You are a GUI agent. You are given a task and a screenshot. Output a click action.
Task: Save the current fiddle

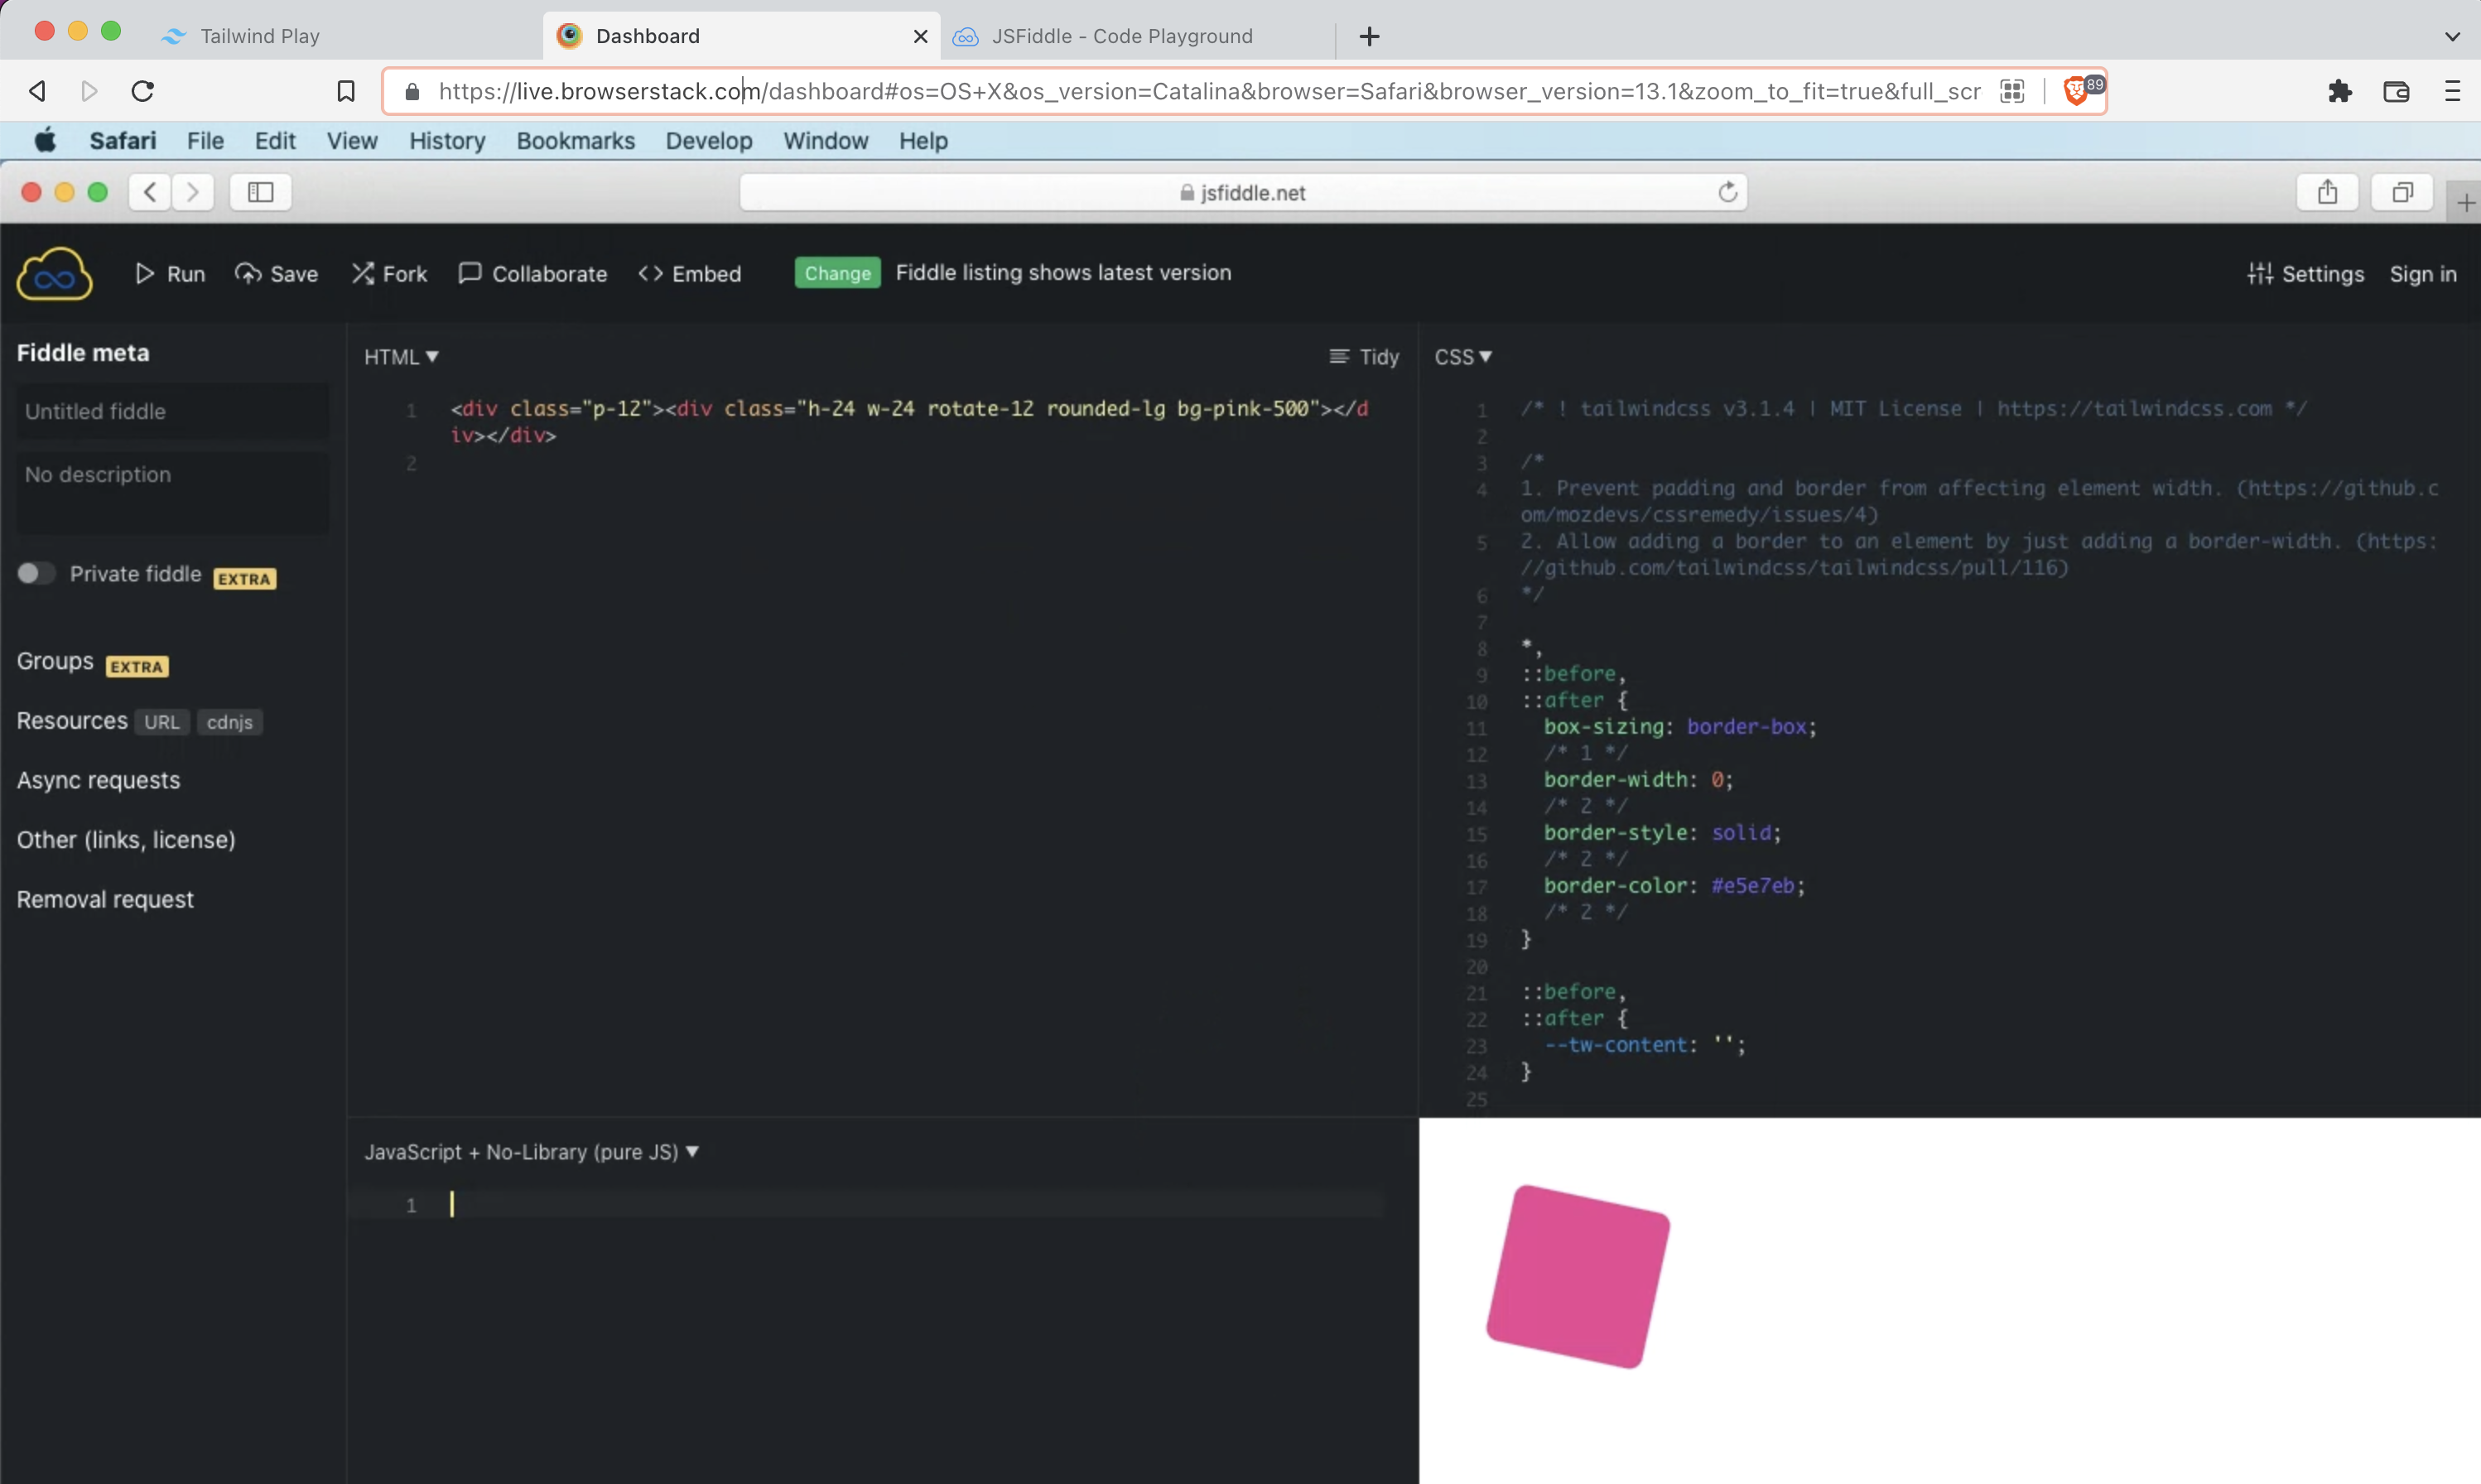[277, 273]
